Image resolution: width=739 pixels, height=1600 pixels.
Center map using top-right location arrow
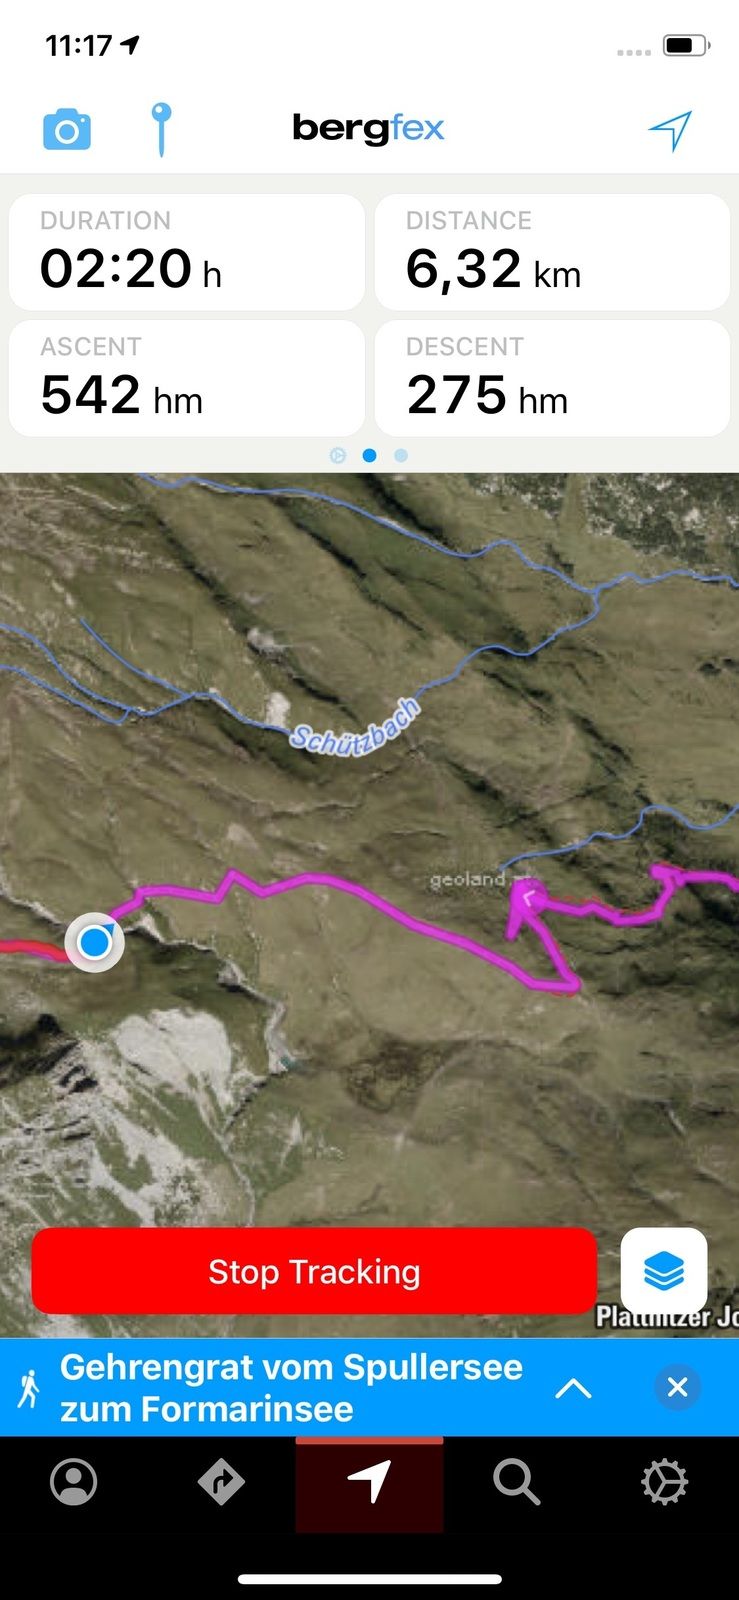tap(670, 130)
